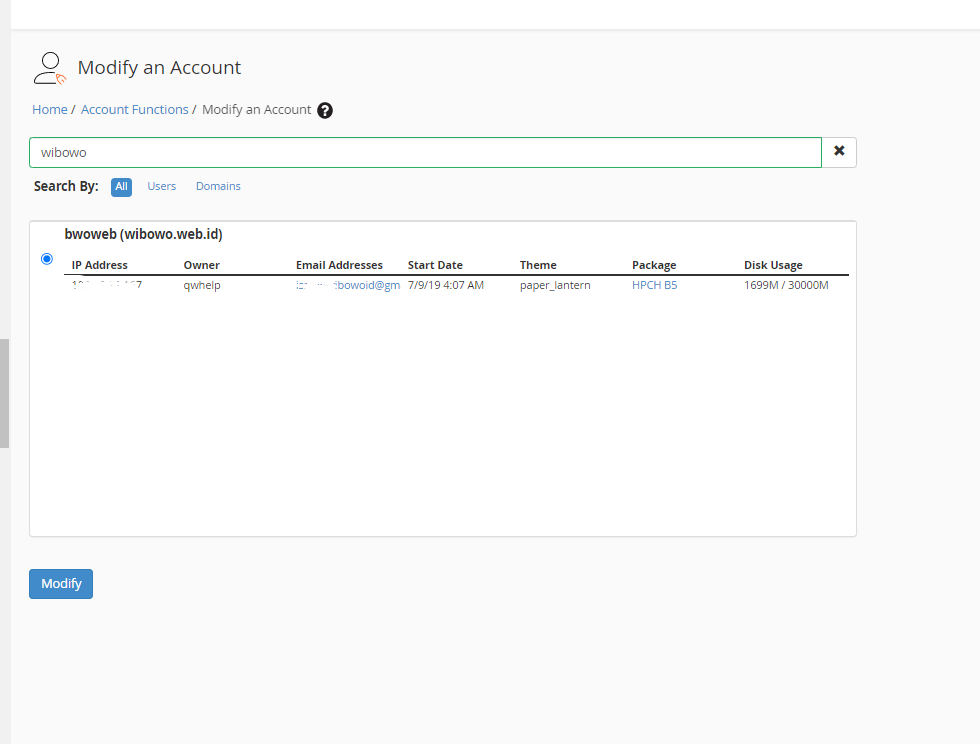
Task: Open help via the question mark icon
Action: pyautogui.click(x=325, y=110)
